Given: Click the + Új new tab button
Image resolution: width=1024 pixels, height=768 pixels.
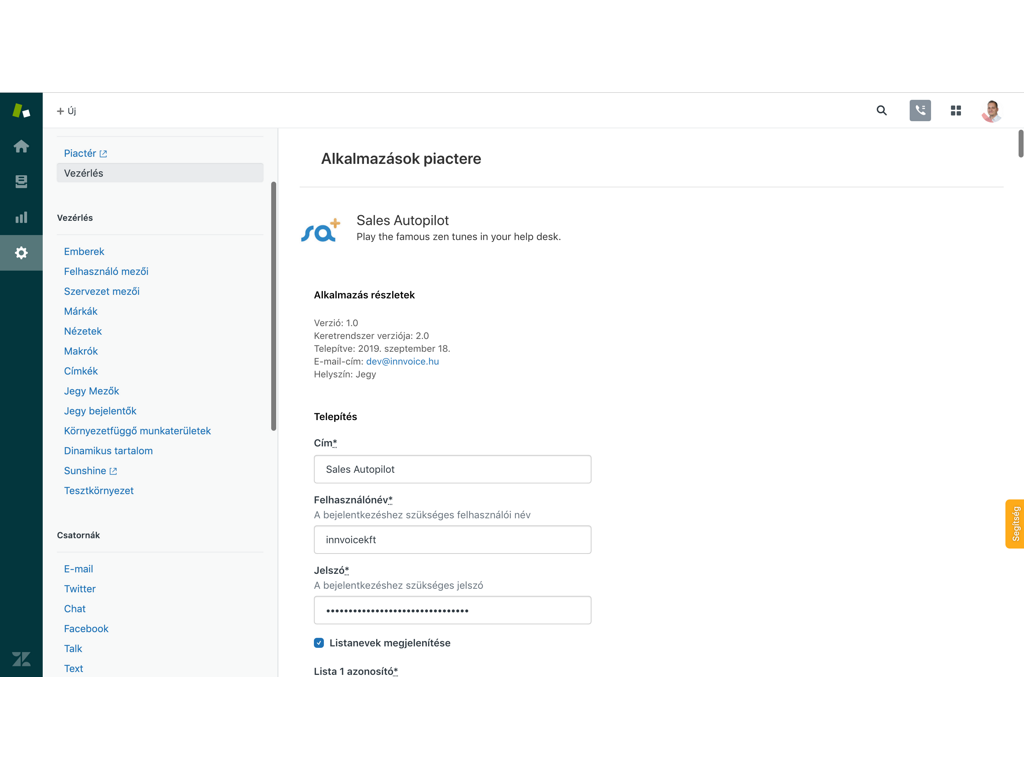Looking at the screenshot, I should pyautogui.click(x=67, y=111).
